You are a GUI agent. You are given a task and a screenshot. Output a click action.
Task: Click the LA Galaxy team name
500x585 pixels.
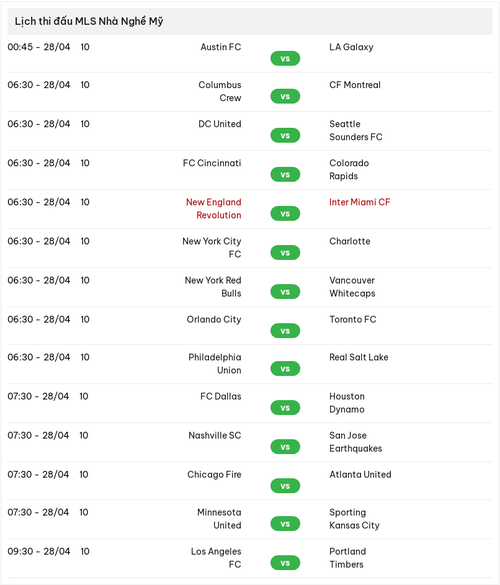(x=351, y=47)
